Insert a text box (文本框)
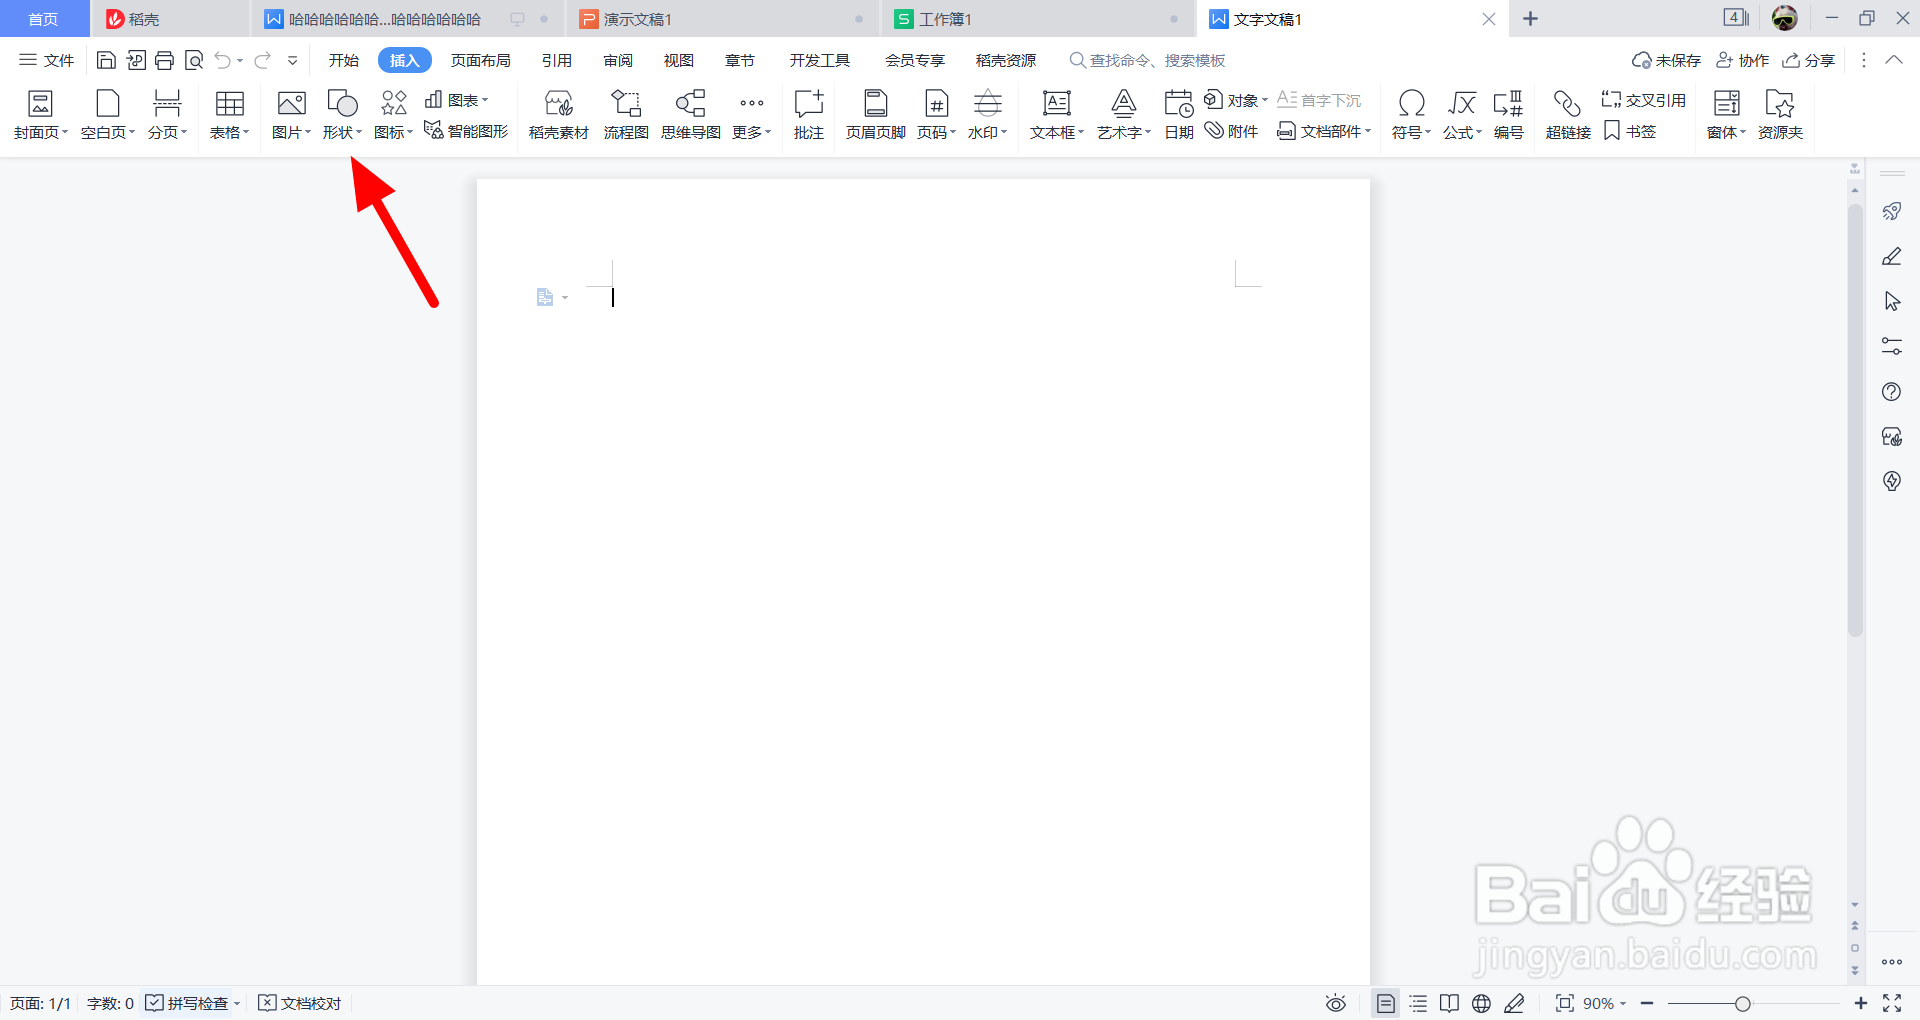The image size is (1920, 1020). pos(1057,115)
